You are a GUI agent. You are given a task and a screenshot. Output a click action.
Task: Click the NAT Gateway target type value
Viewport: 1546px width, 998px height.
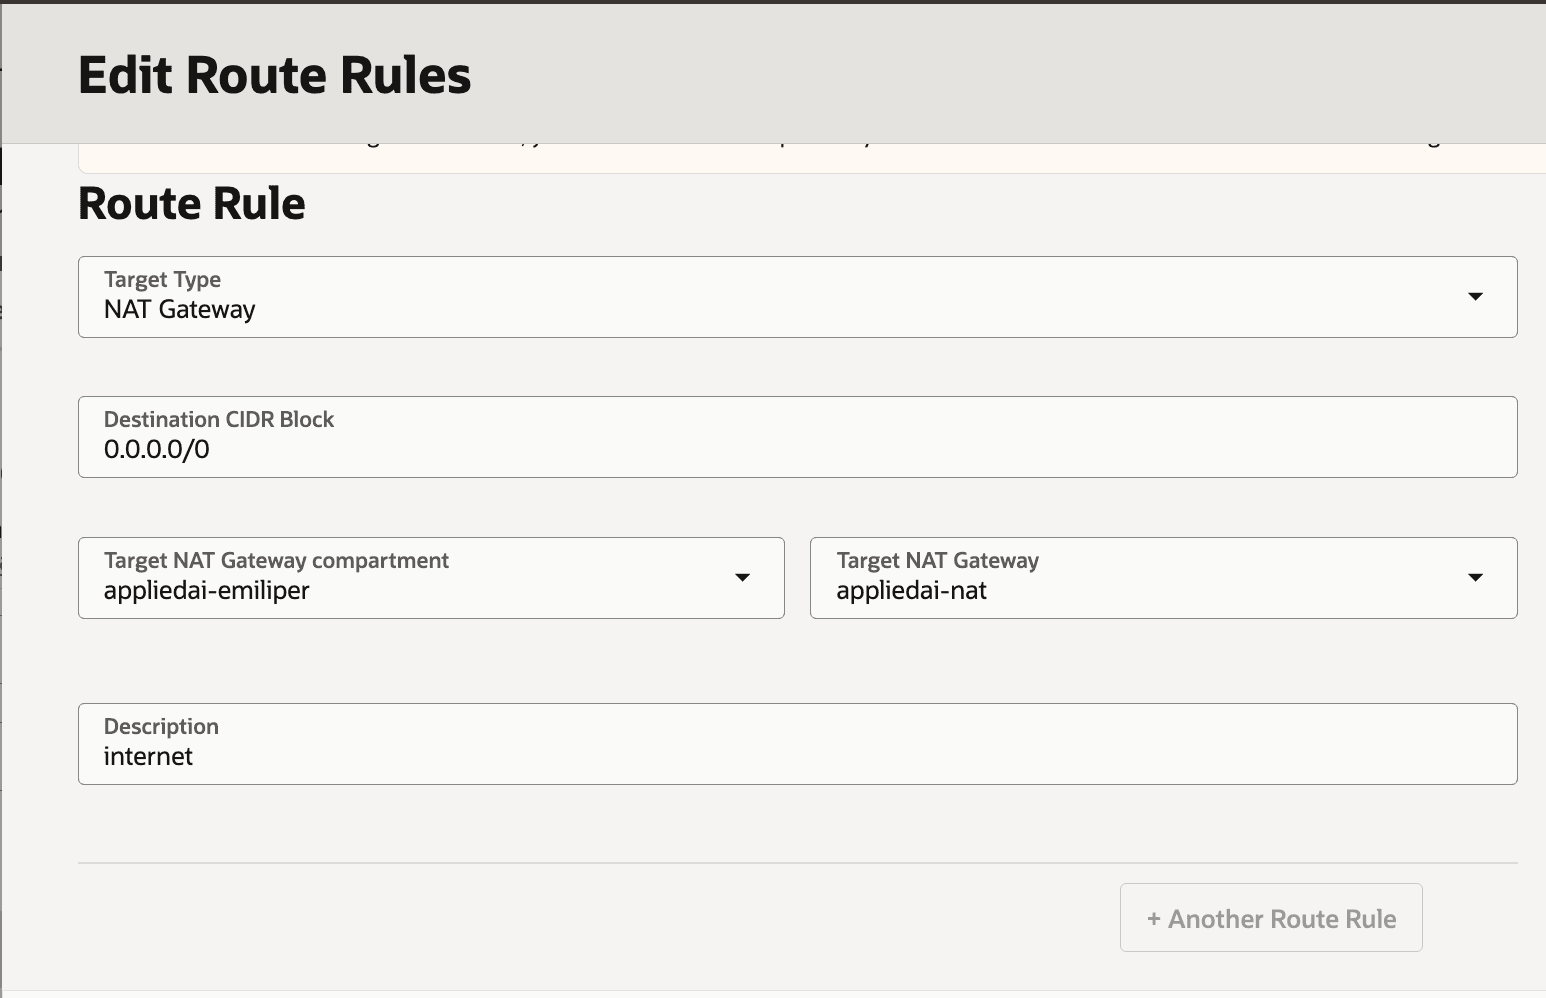click(179, 310)
